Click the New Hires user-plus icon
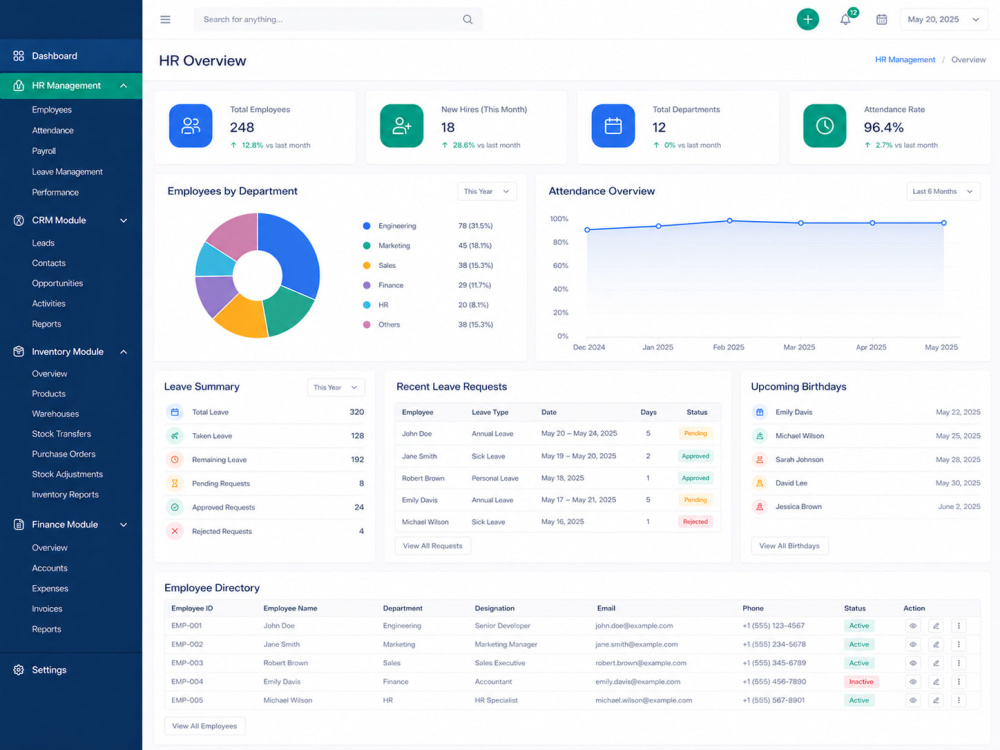1000x750 pixels. [x=401, y=126]
